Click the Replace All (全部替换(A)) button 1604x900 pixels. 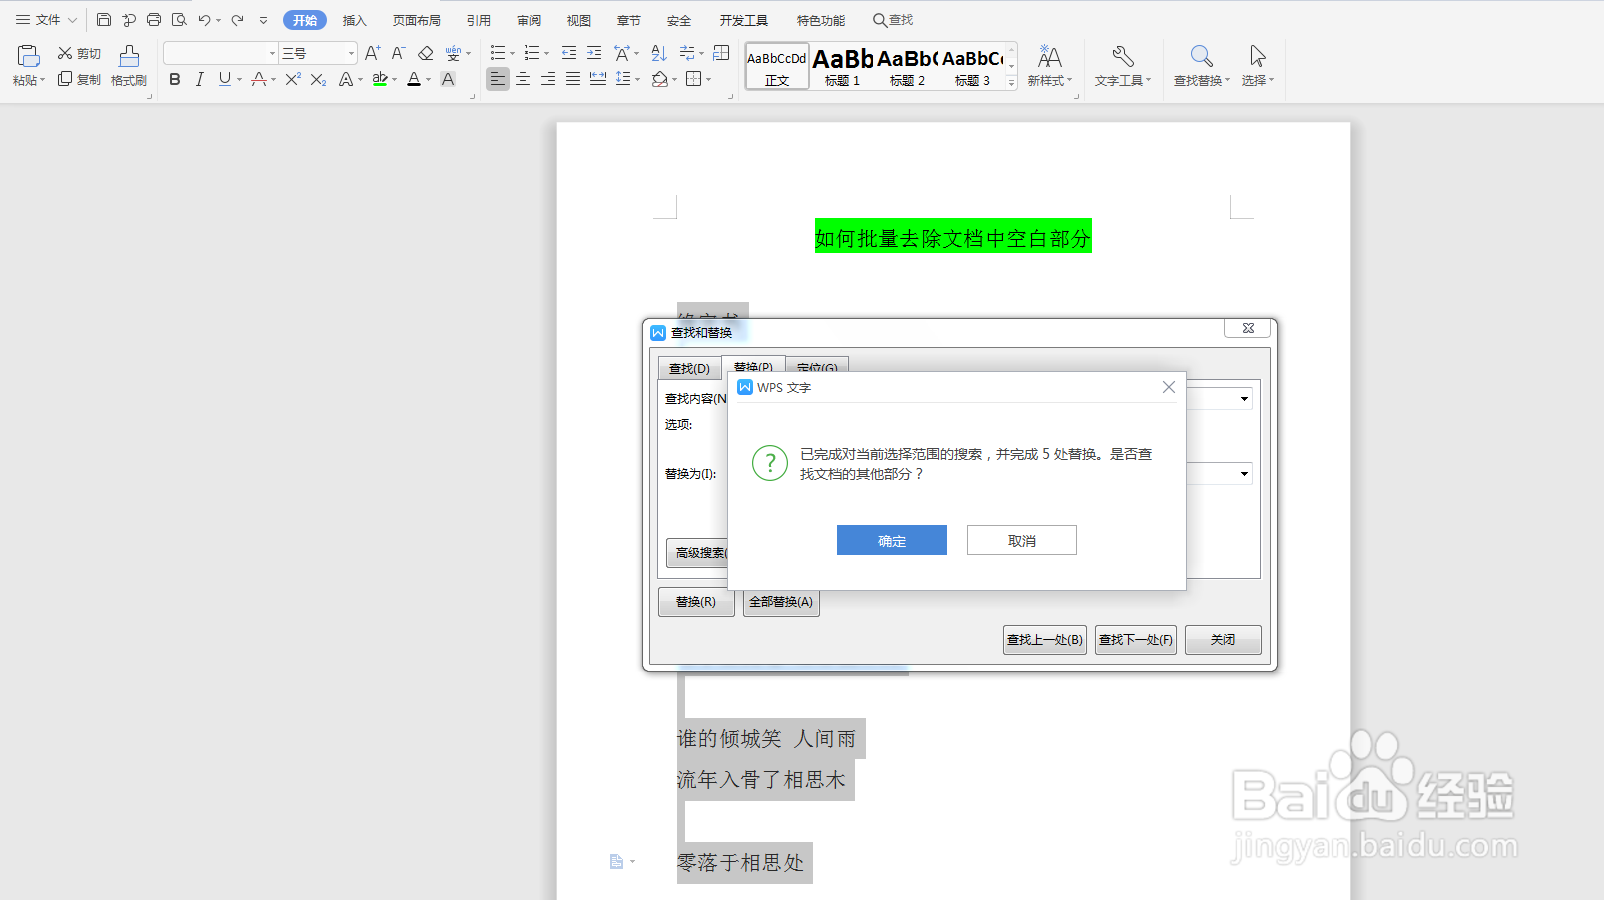click(x=781, y=602)
